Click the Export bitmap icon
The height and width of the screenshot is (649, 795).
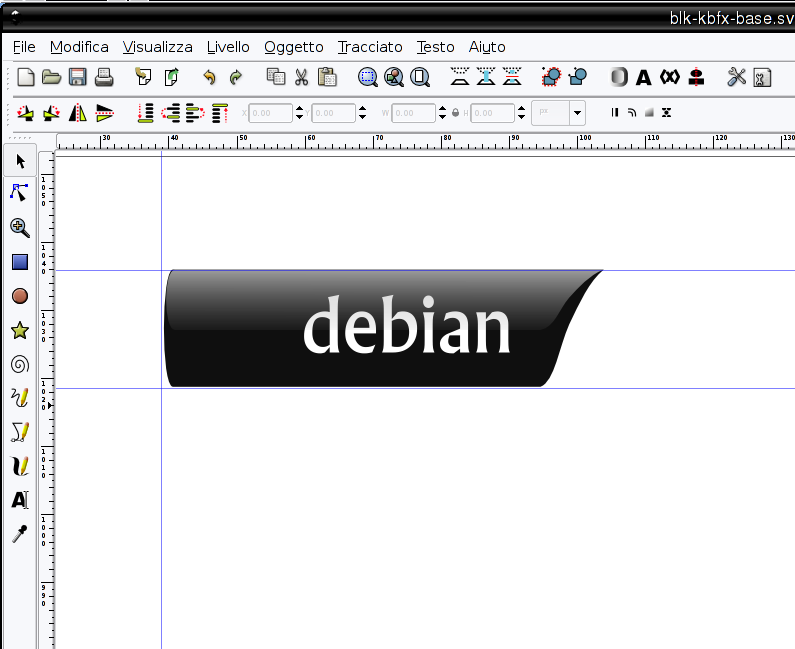(171, 77)
